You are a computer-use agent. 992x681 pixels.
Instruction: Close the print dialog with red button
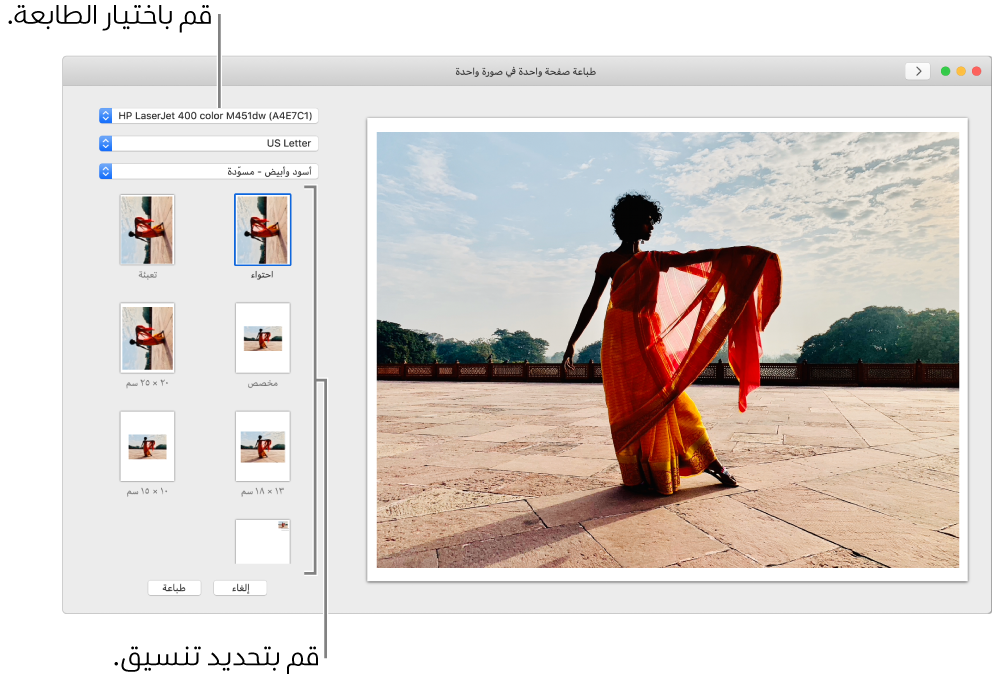click(x=976, y=71)
